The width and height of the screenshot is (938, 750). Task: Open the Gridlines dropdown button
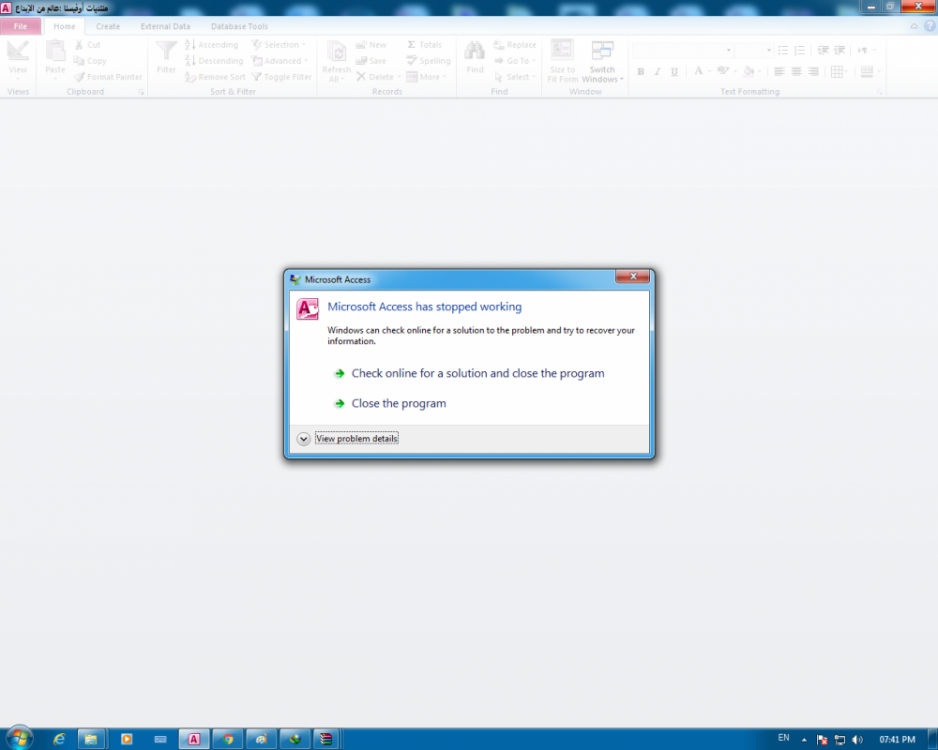point(839,72)
